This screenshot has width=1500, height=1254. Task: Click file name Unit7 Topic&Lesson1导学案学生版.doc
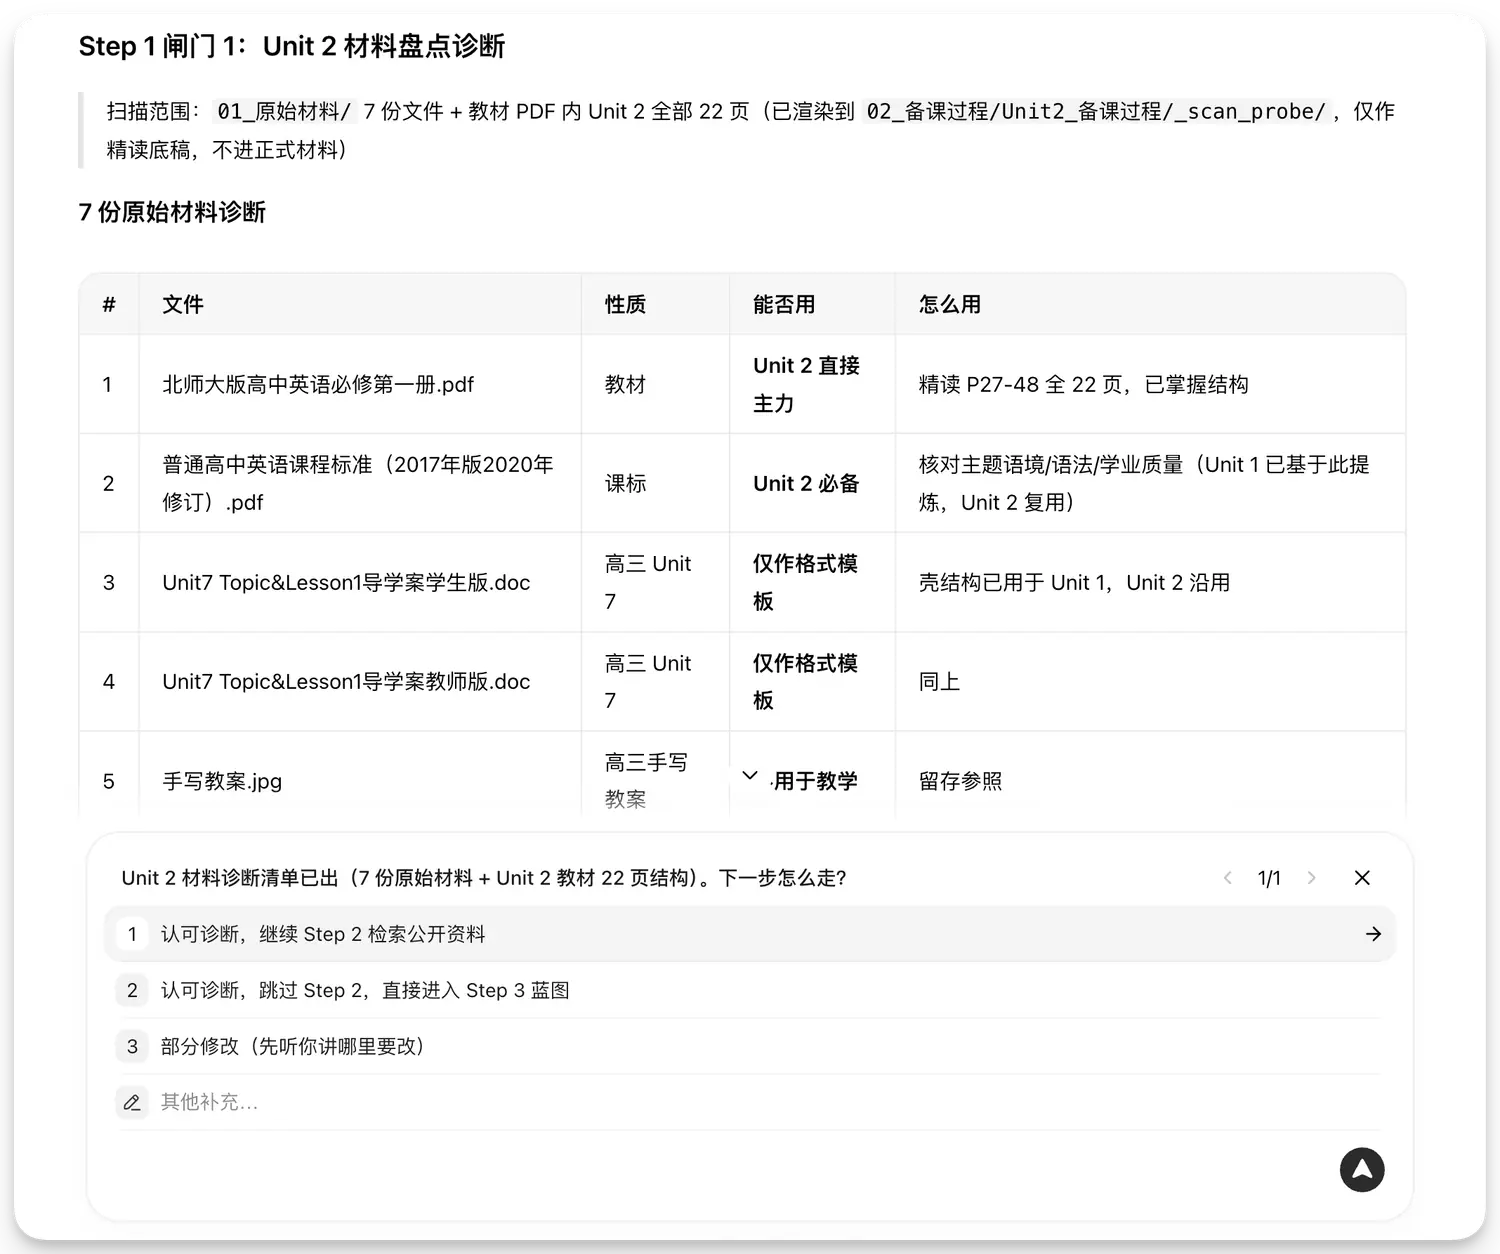[346, 582]
